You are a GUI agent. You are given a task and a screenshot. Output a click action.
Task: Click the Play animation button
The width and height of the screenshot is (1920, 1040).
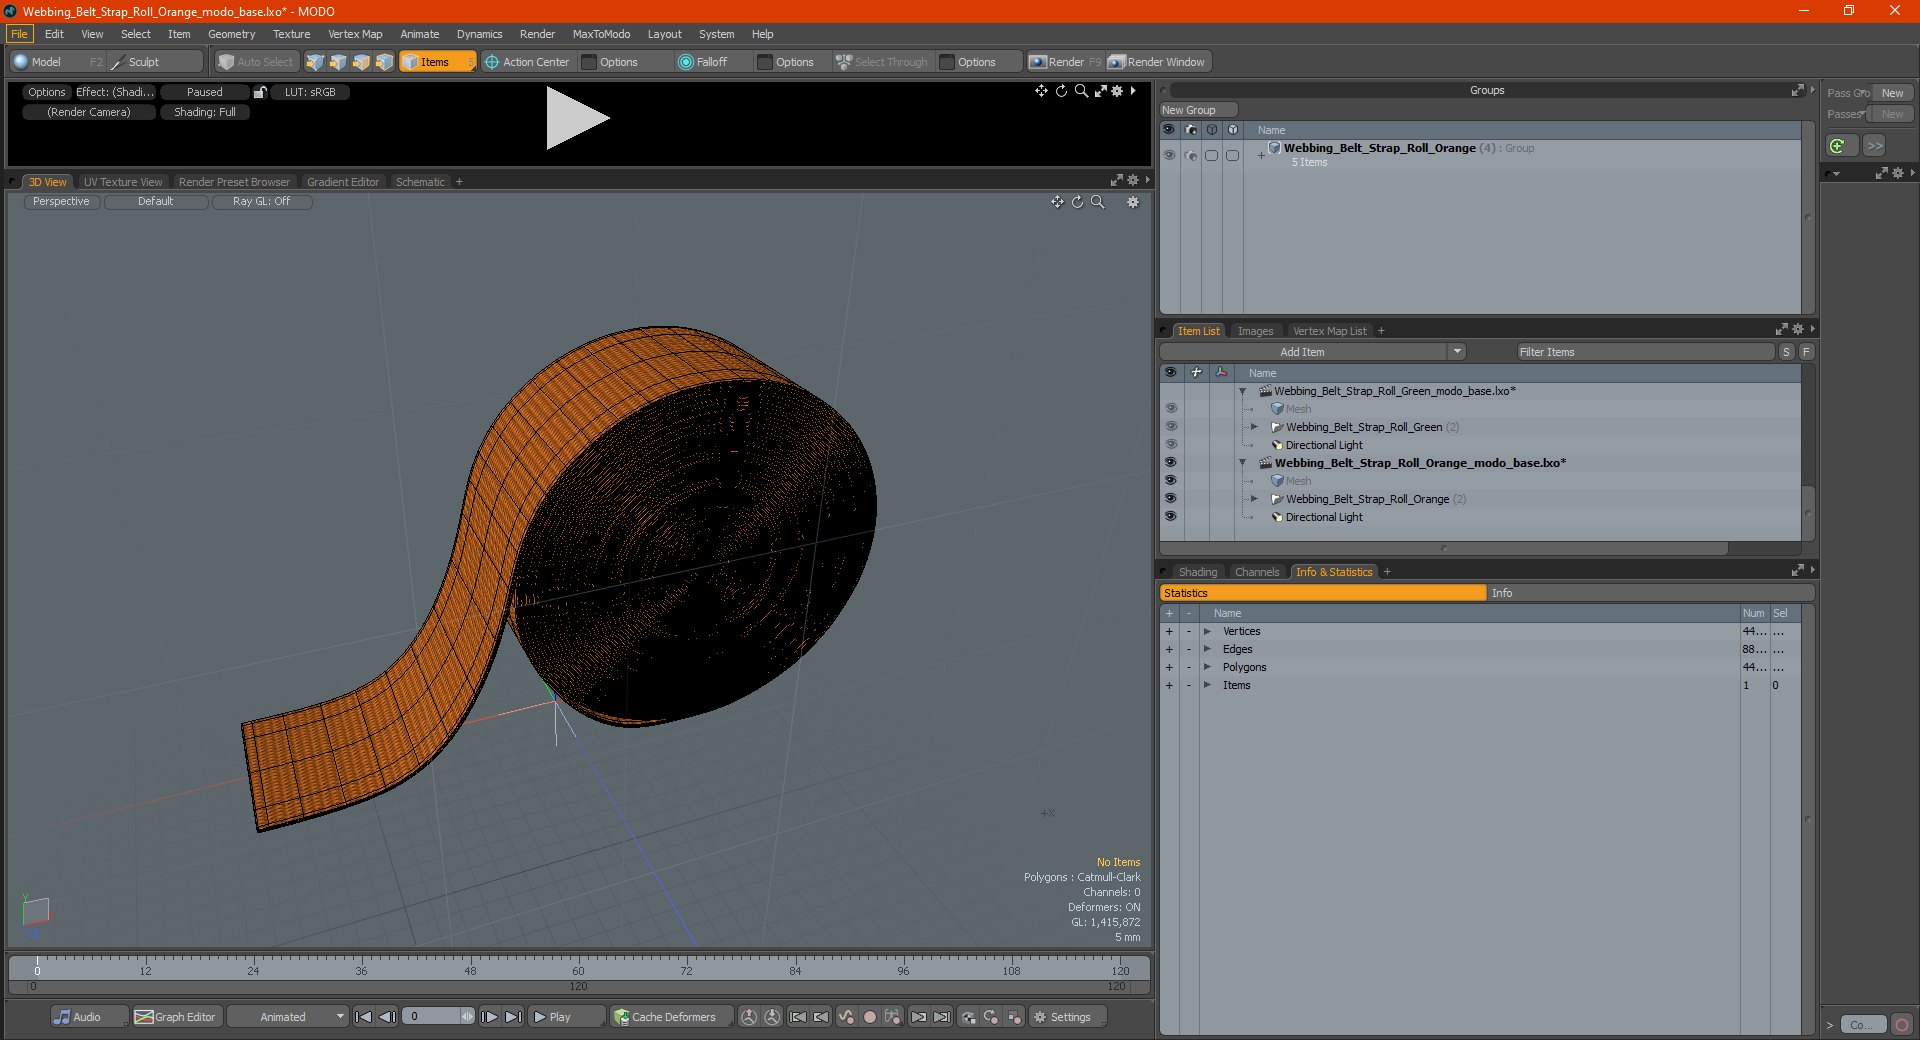pyautogui.click(x=566, y=1017)
